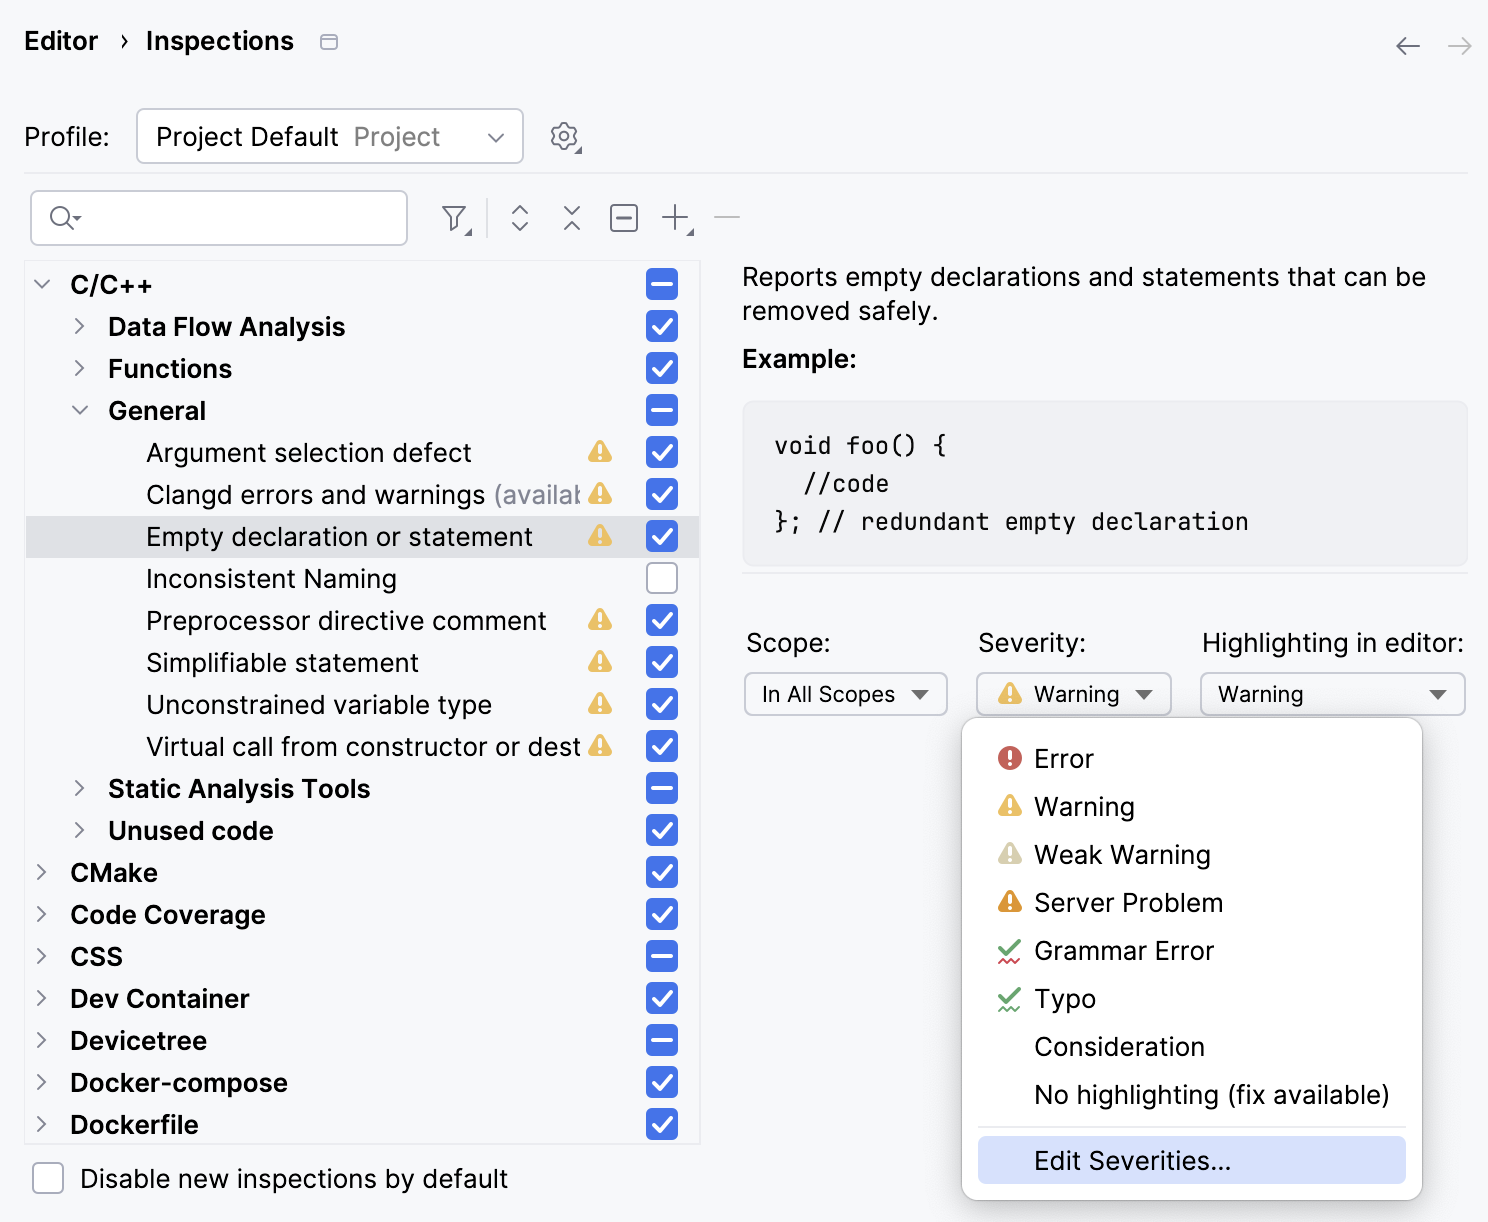This screenshot has width=1488, height=1222.
Task: Click the back navigation arrow
Action: (1407, 45)
